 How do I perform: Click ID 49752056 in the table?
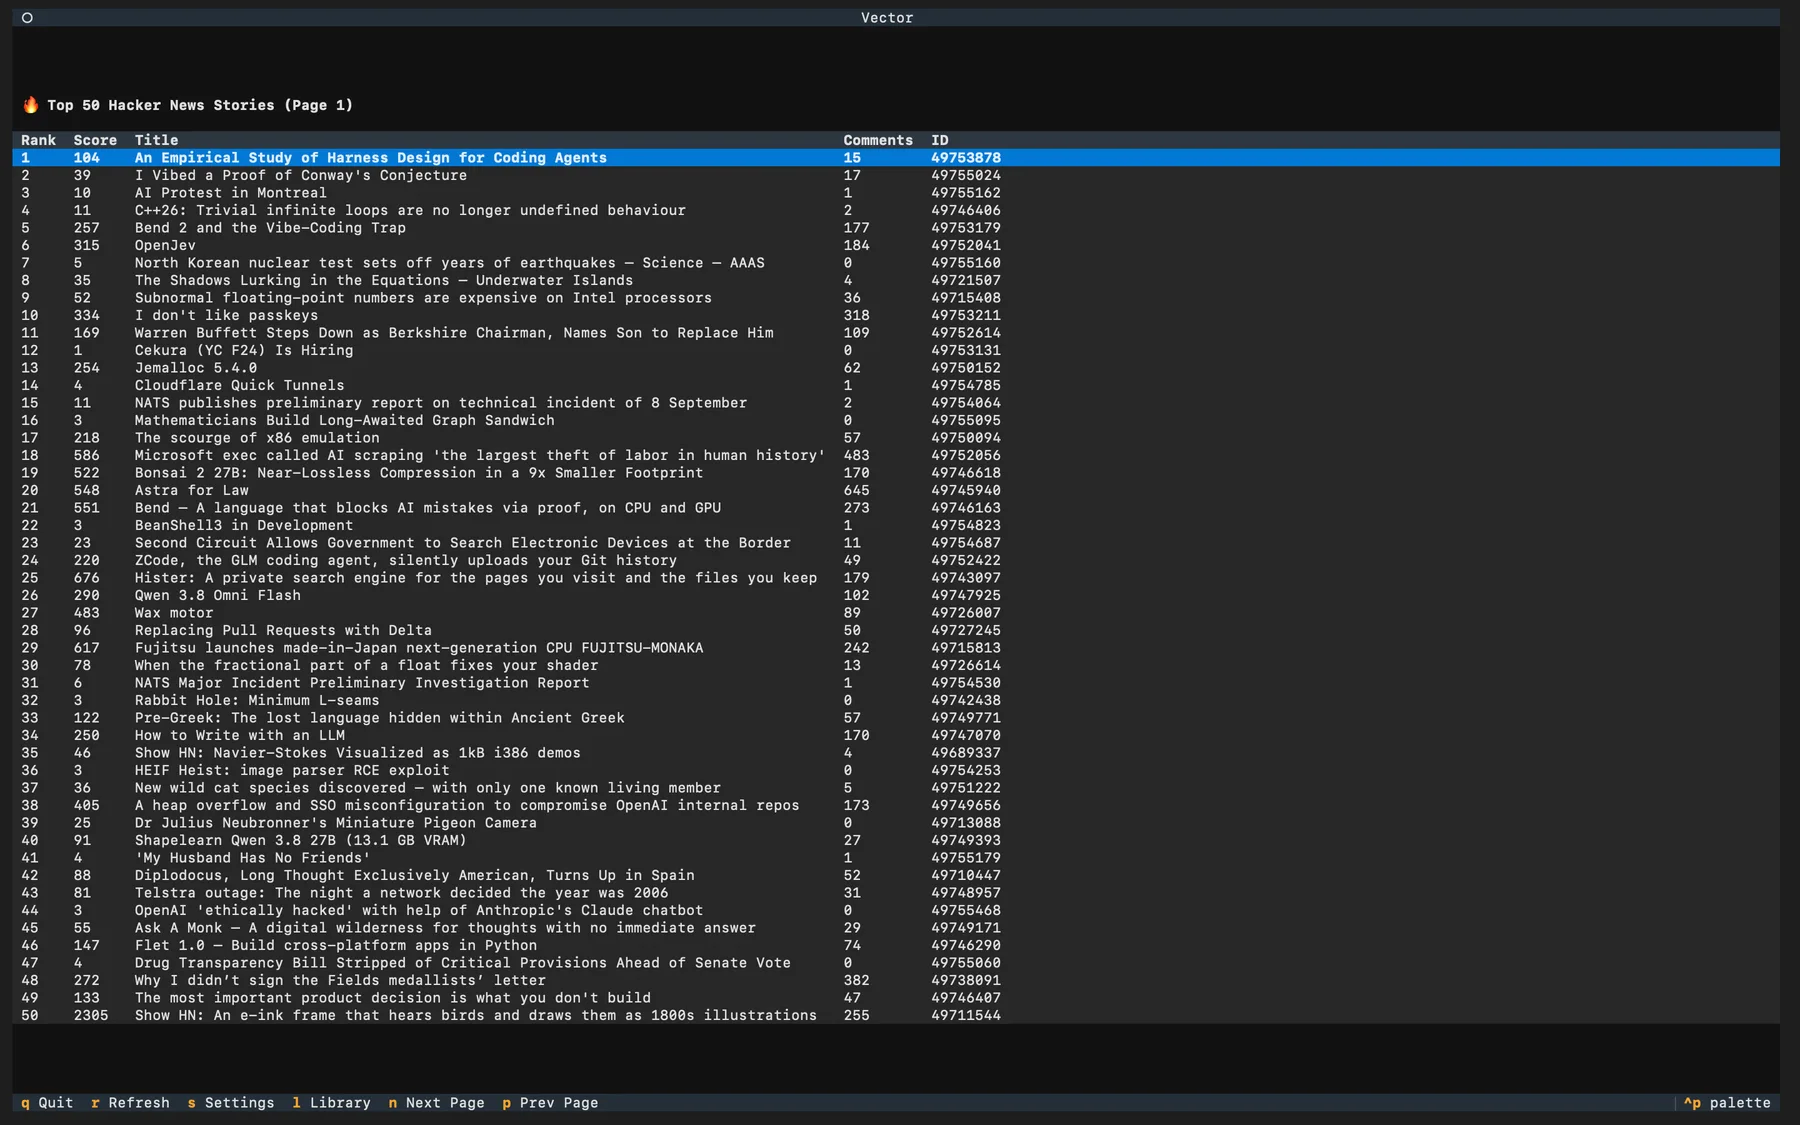[966, 455]
